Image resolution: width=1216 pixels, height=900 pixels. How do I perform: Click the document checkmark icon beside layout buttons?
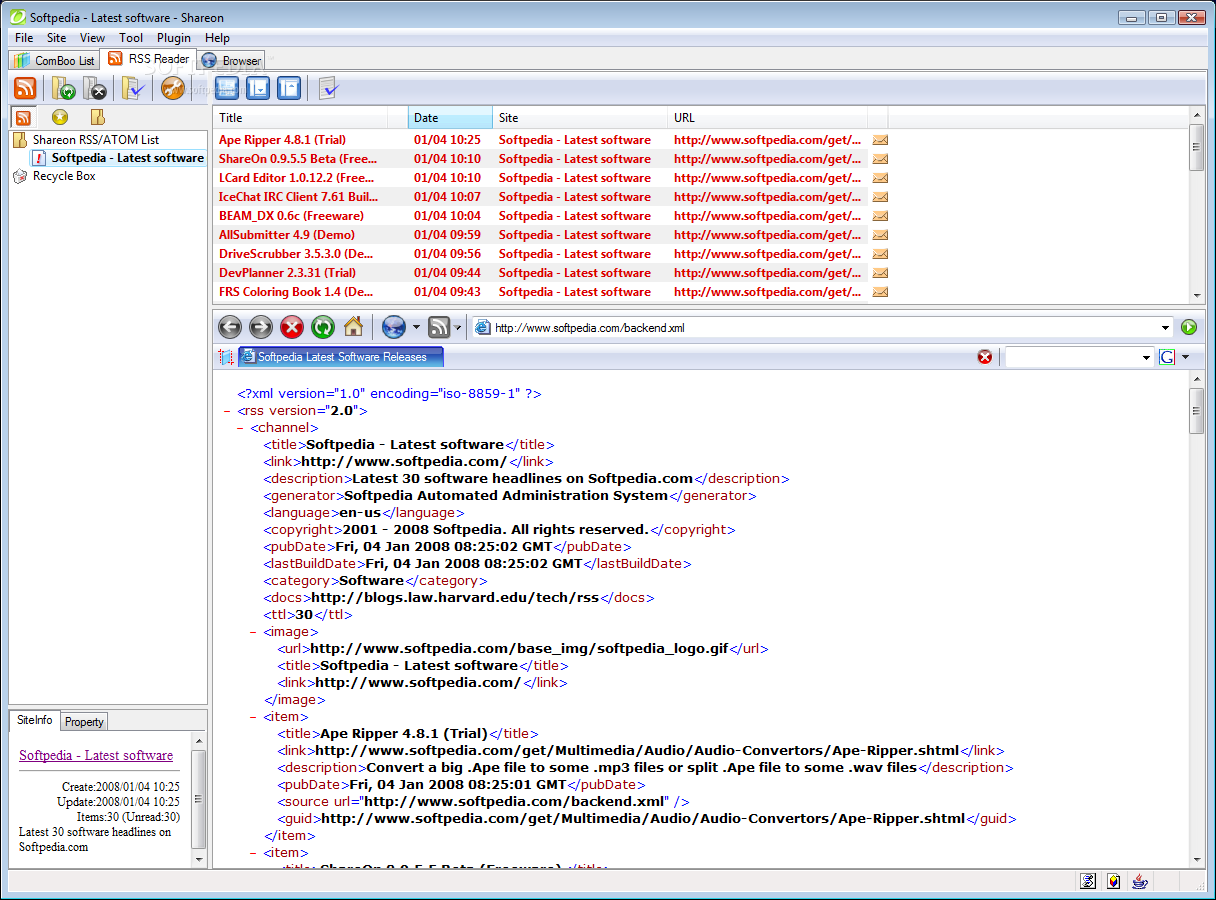[329, 88]
